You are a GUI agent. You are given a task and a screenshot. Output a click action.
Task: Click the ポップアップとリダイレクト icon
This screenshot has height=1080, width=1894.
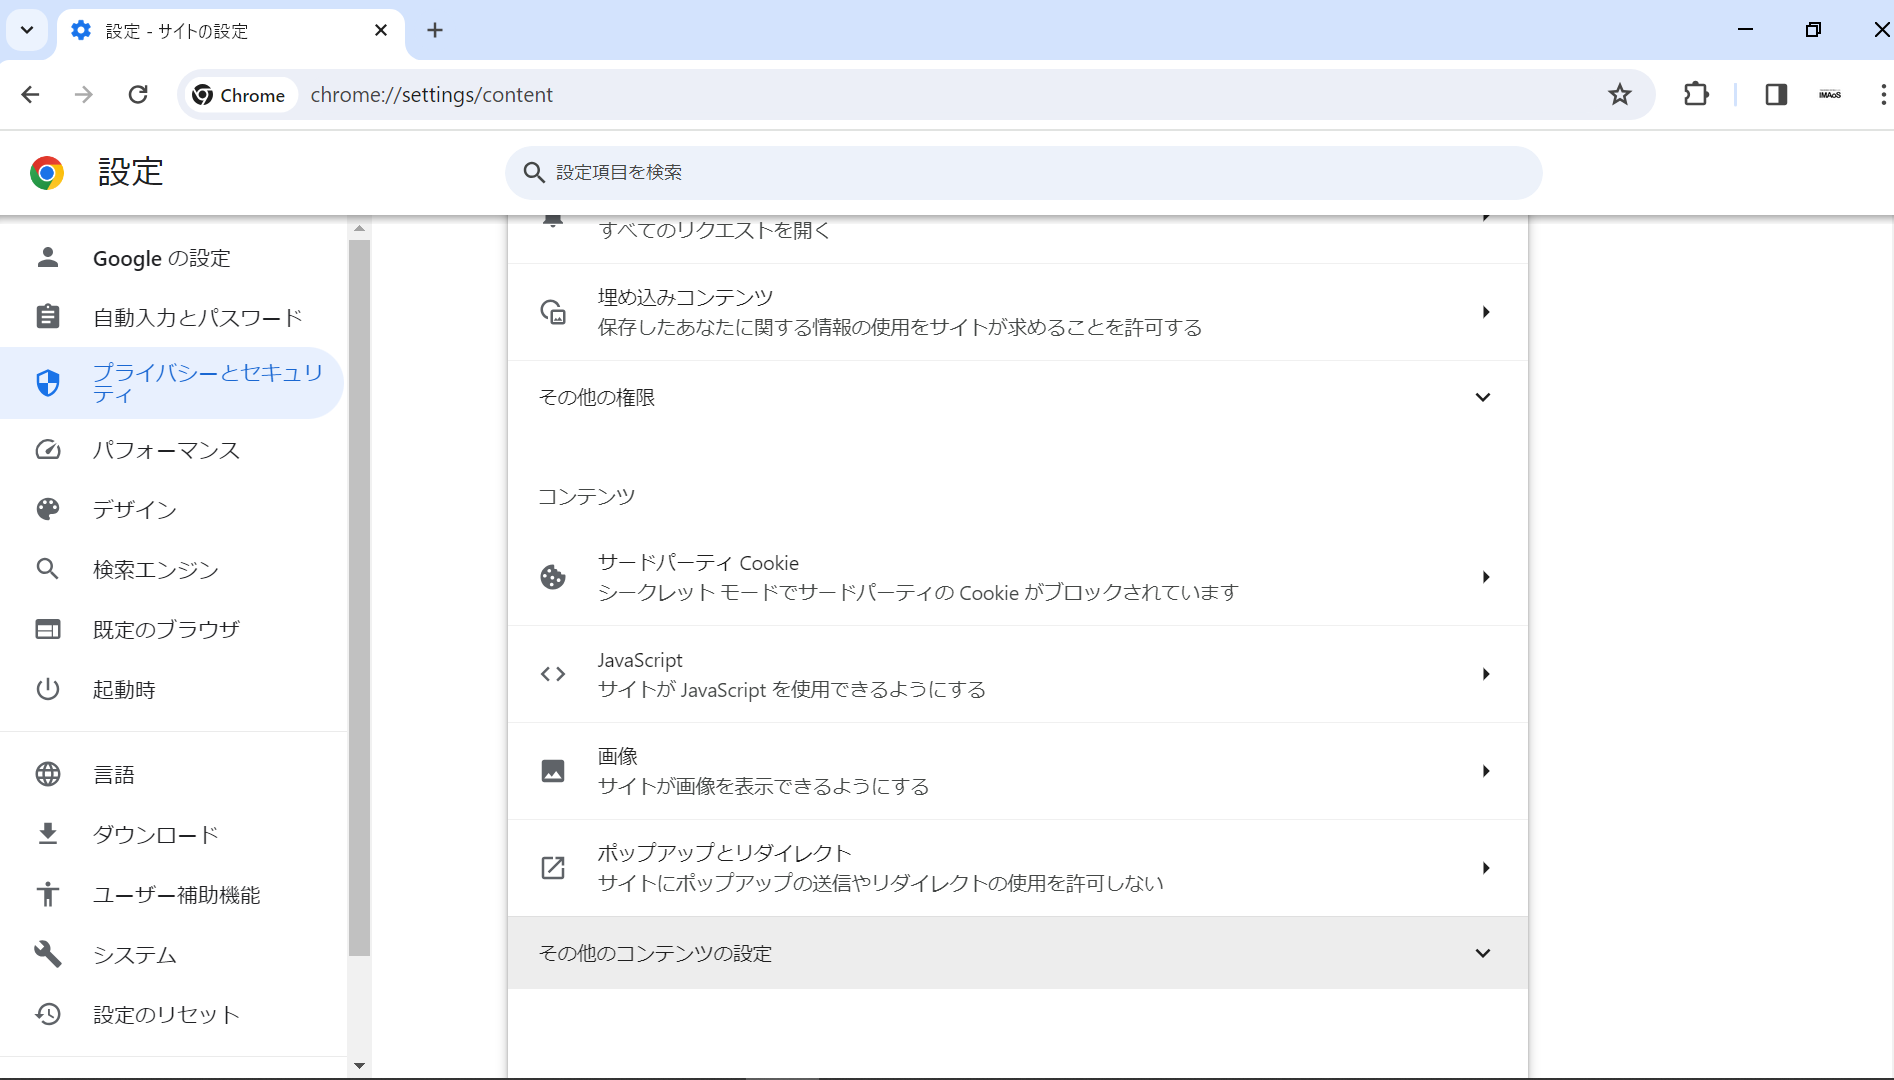click(553, 868)
